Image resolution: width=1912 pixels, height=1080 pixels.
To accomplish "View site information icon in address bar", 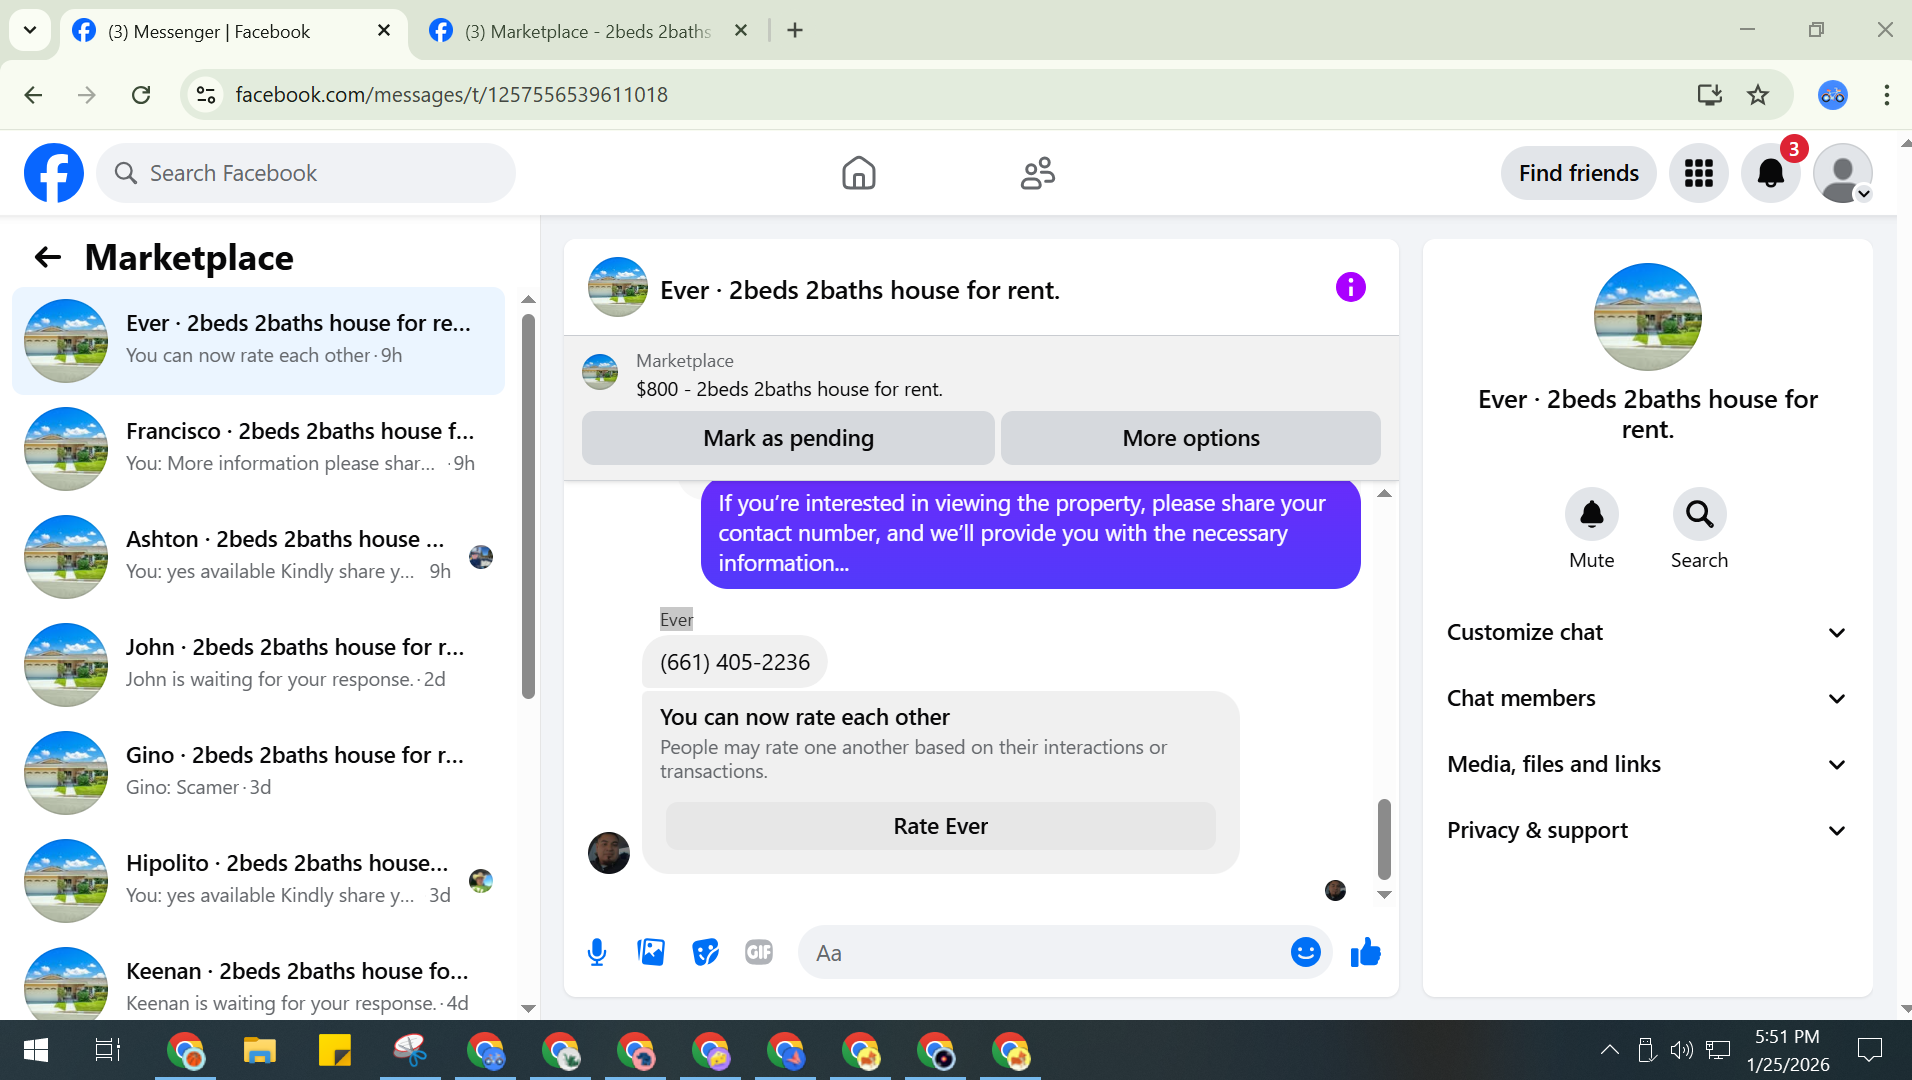I will tap(206, 95).
